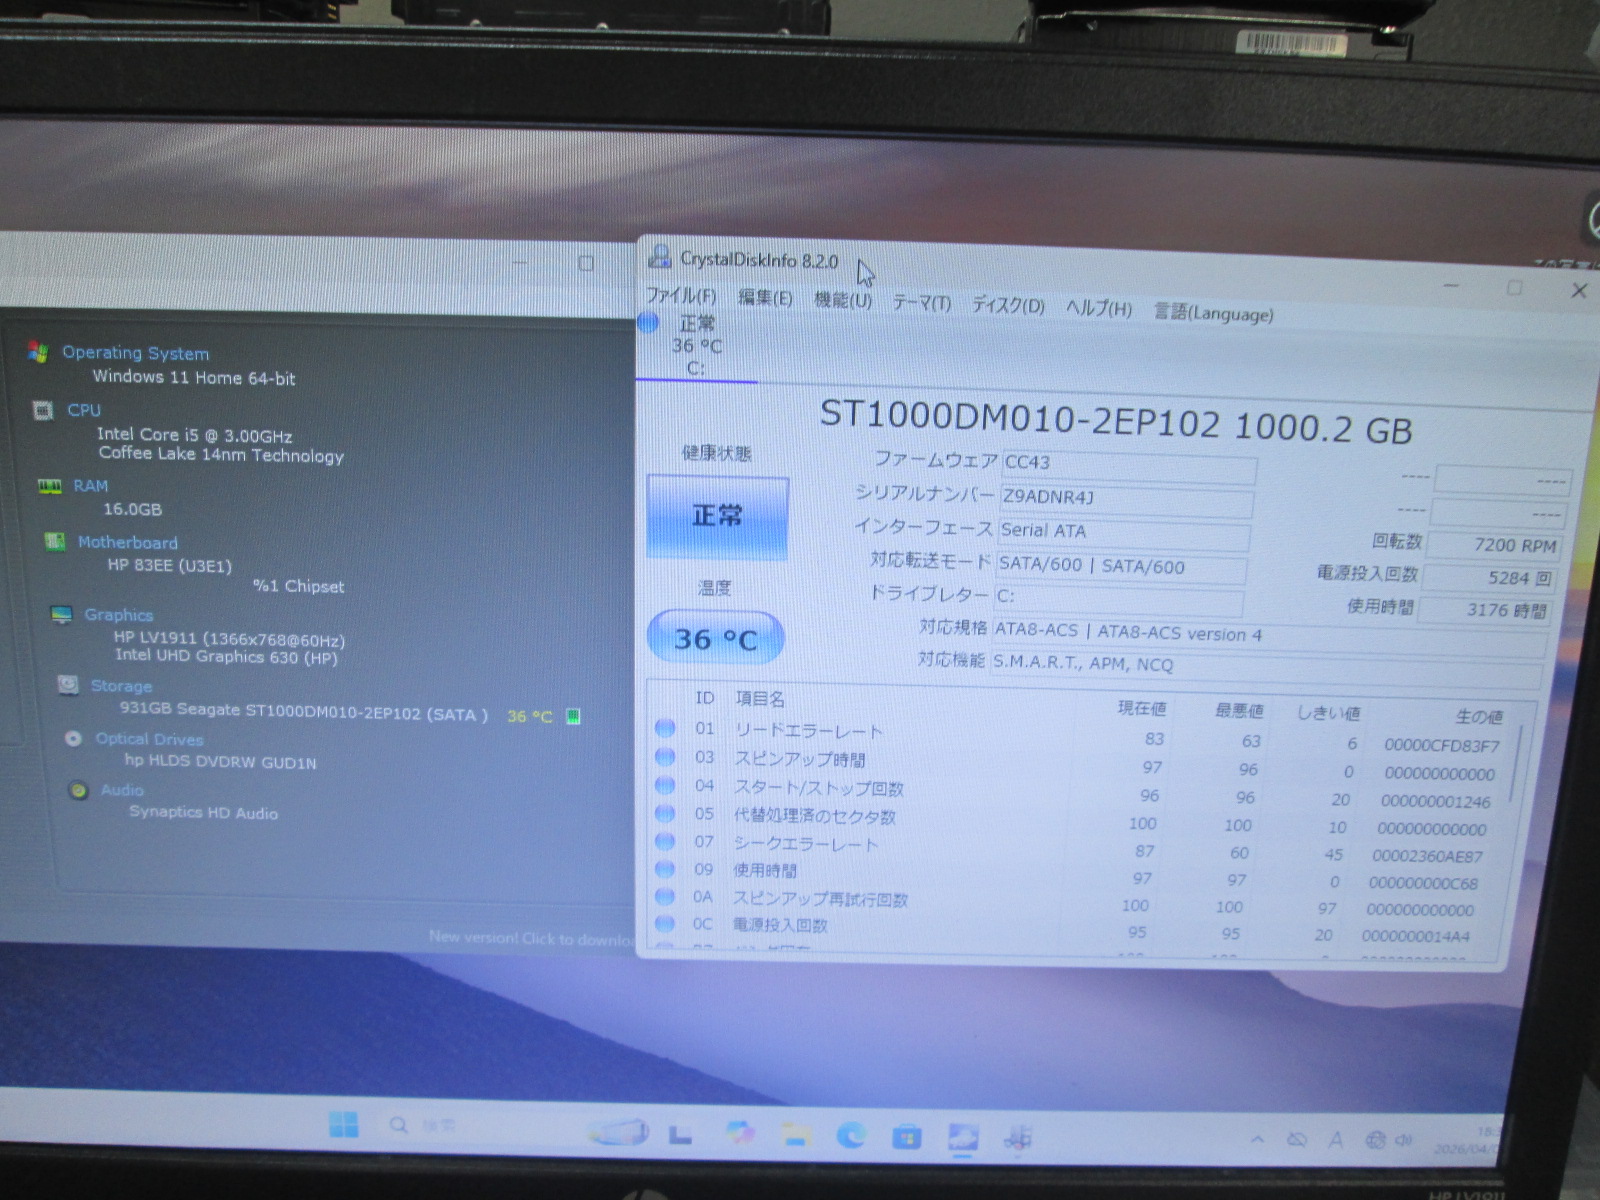Click the Motherboard icon
Viewport: 1600px width, 1200px height.
[55, 542]
